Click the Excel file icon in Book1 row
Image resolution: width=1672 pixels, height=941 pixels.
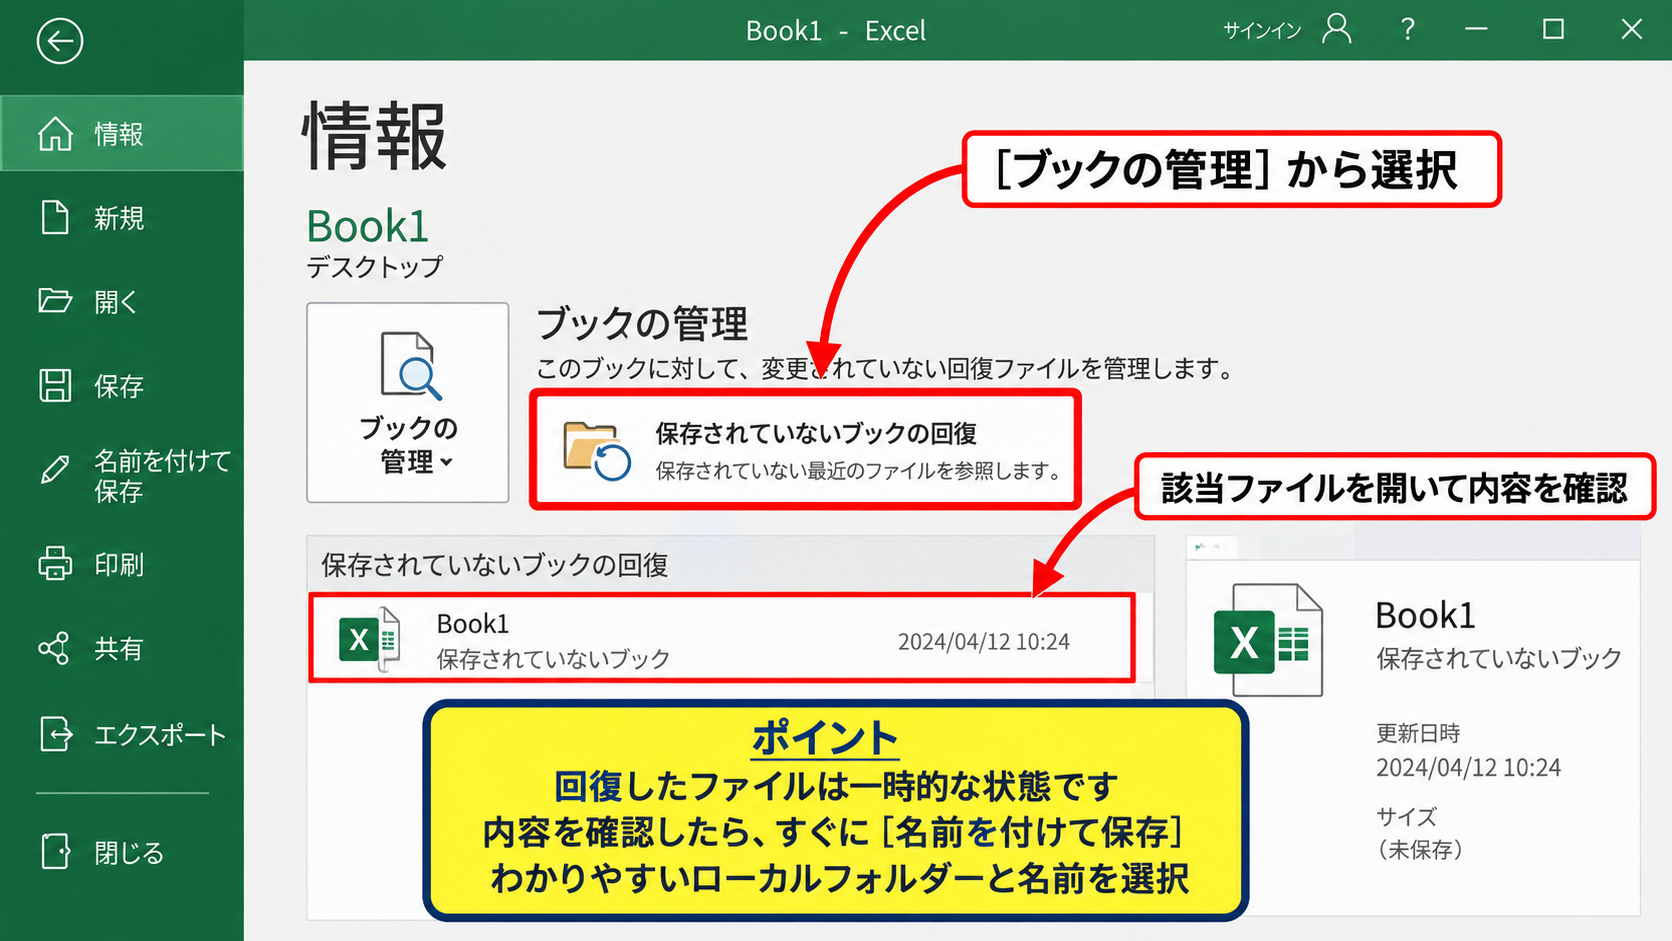369,639
